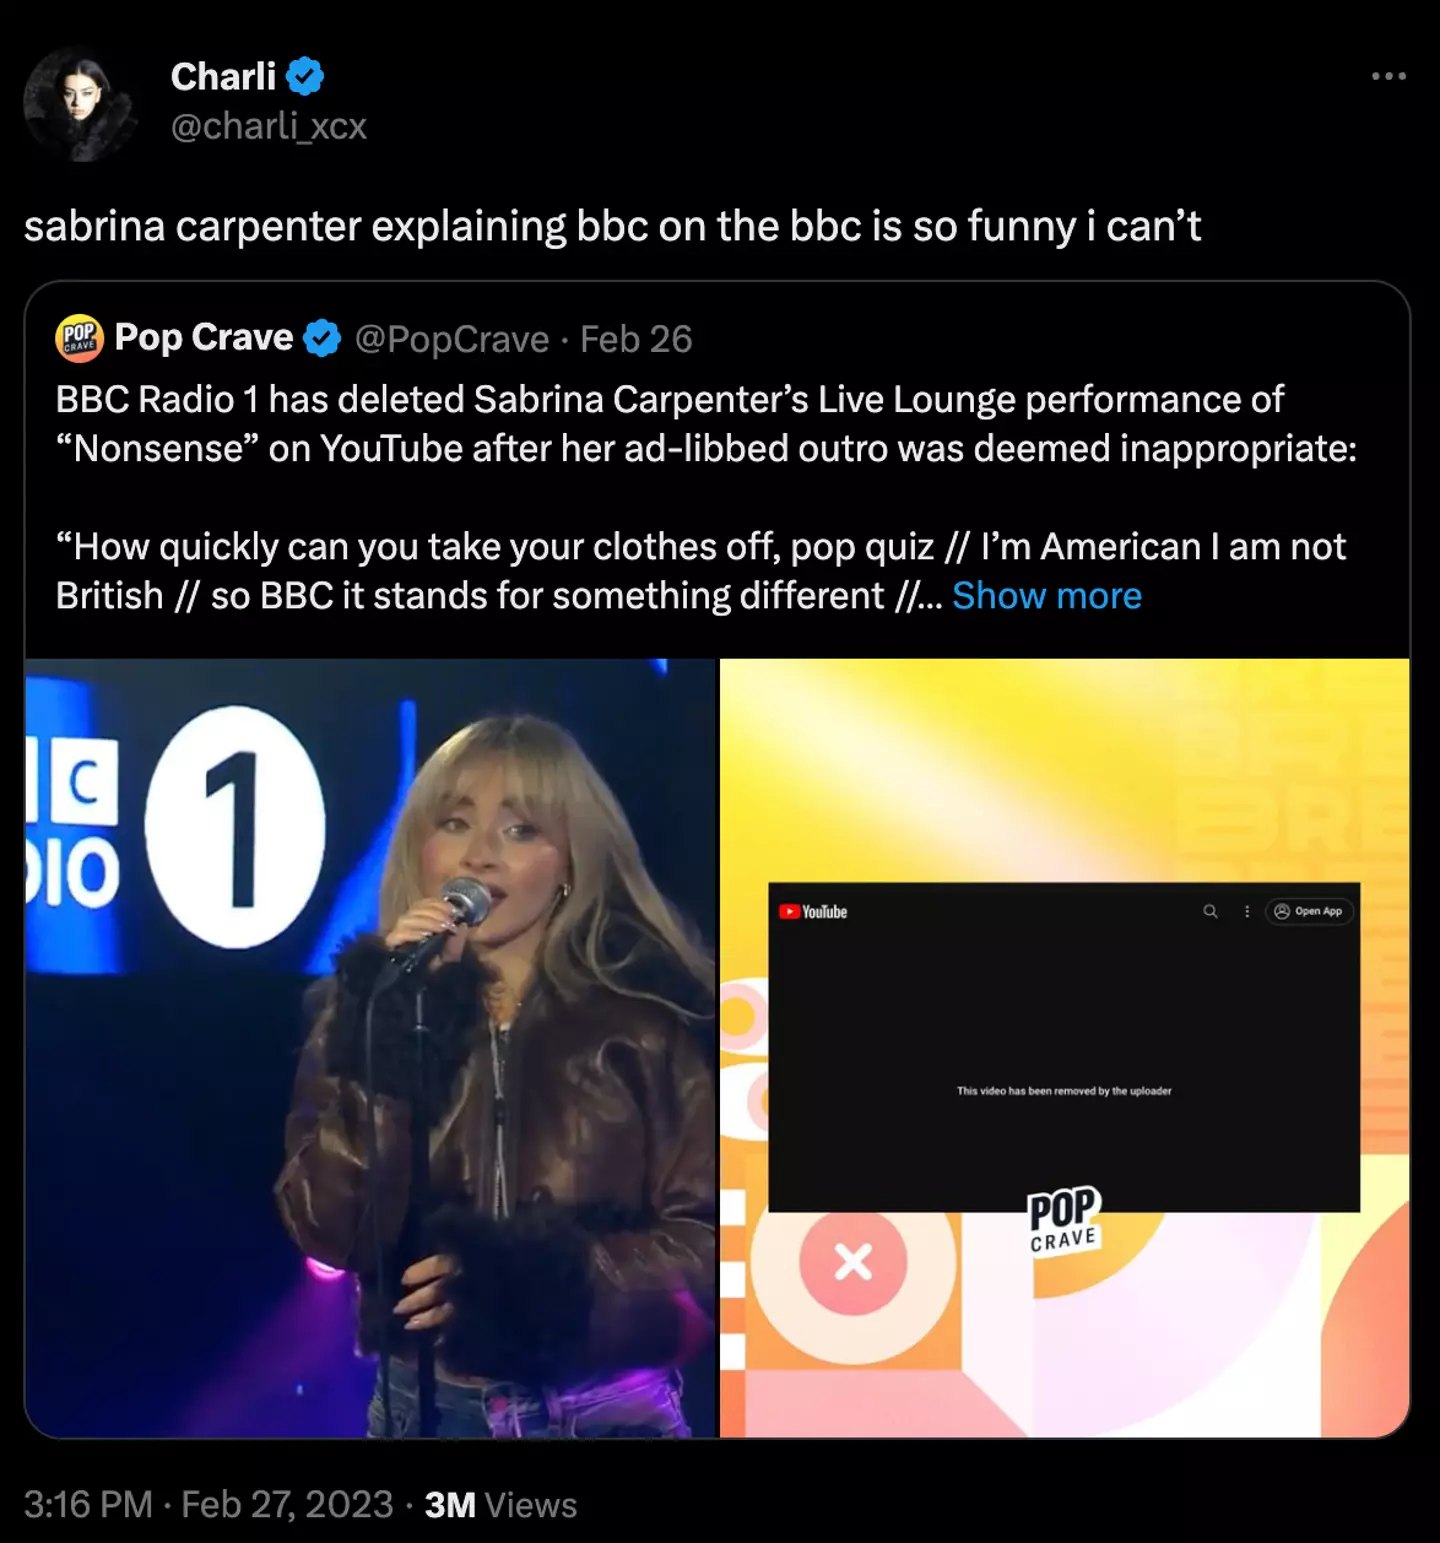Open the @PopCrave handle link
Image resolution: width=1440 pixels, height=1543 pixels.
pos(452,340)
